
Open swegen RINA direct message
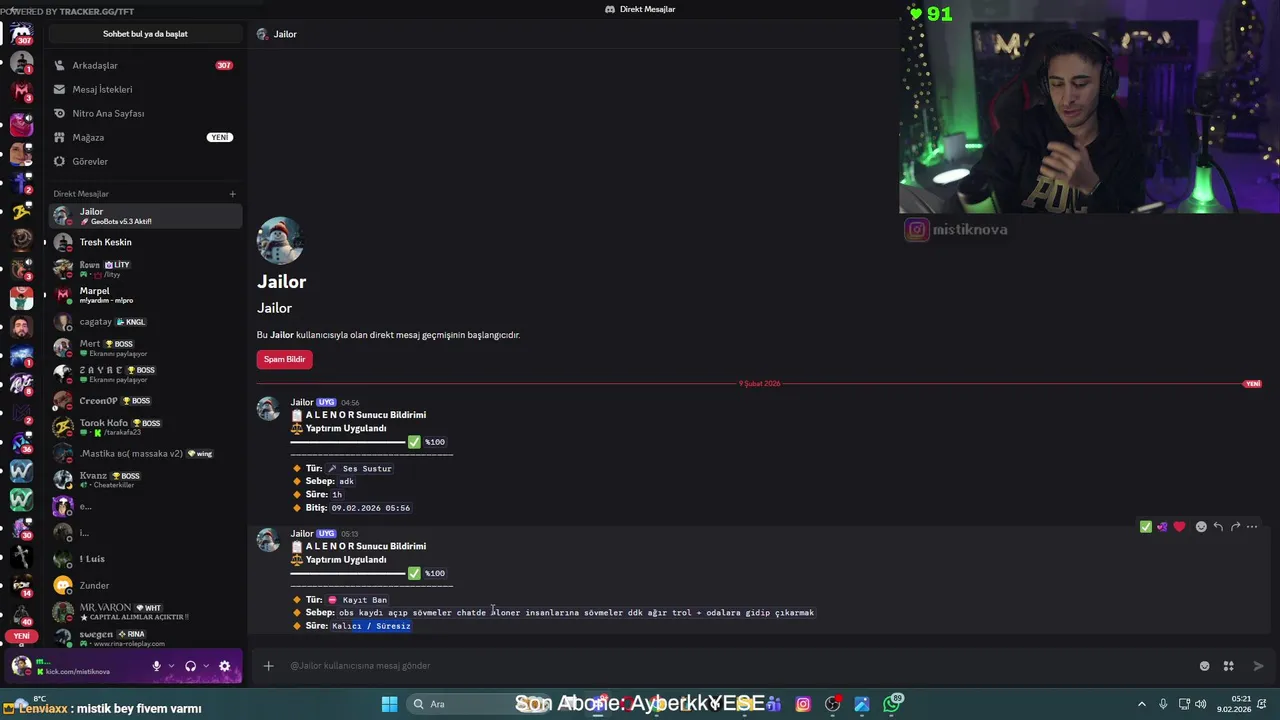coord(145,638)
